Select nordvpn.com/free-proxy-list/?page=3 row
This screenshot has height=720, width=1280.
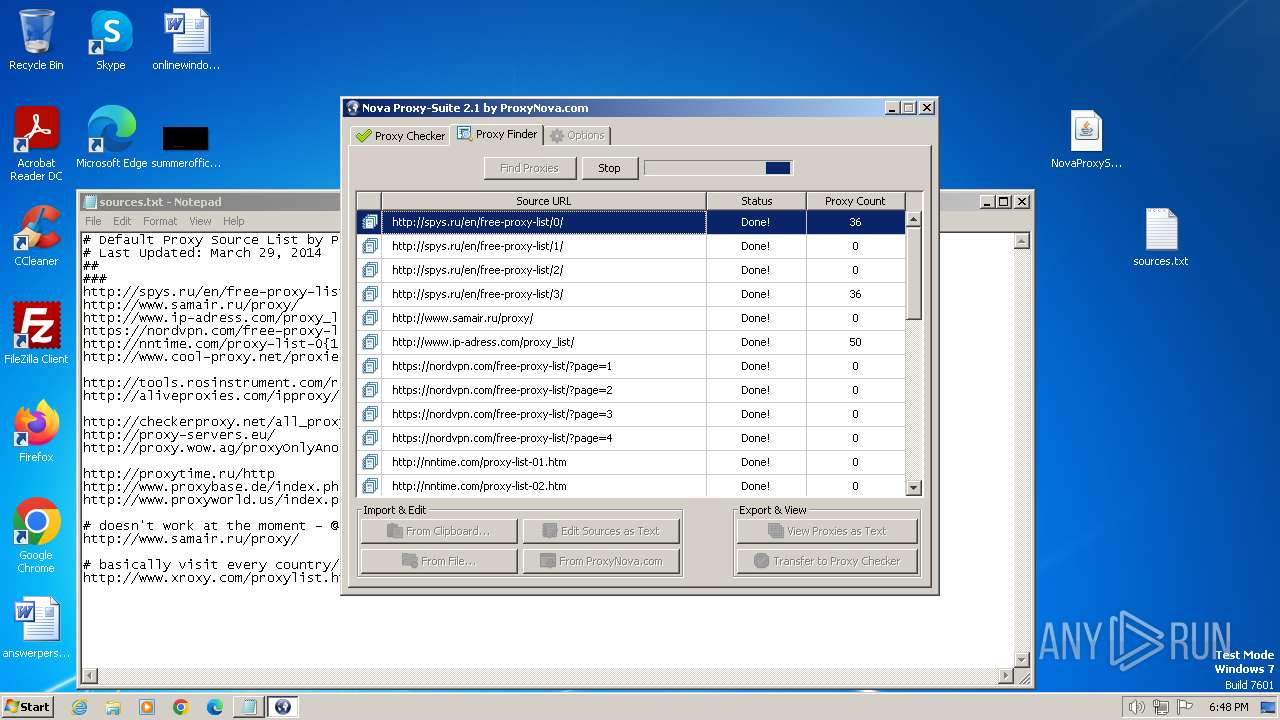[x=631, y=414]
